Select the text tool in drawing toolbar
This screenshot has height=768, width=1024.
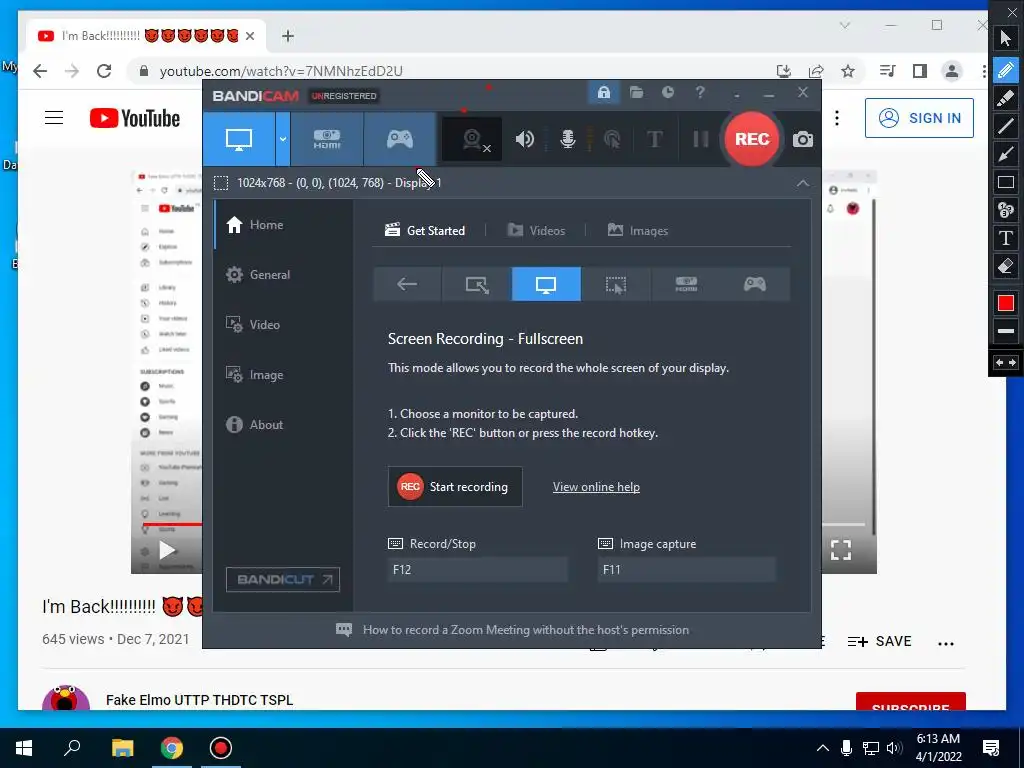1006,238
